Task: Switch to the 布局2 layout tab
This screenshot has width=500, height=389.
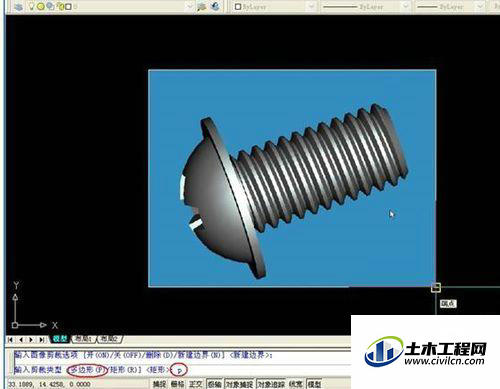Action: pyautogui.click(x=109, y=339)
